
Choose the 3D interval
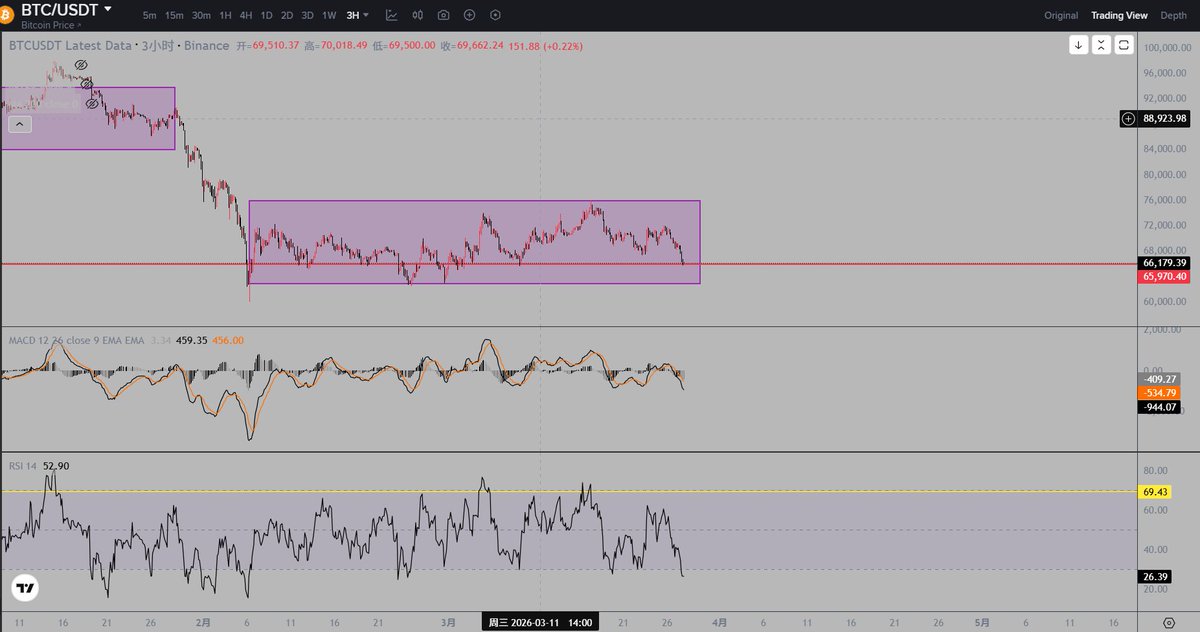click(307, 15)
